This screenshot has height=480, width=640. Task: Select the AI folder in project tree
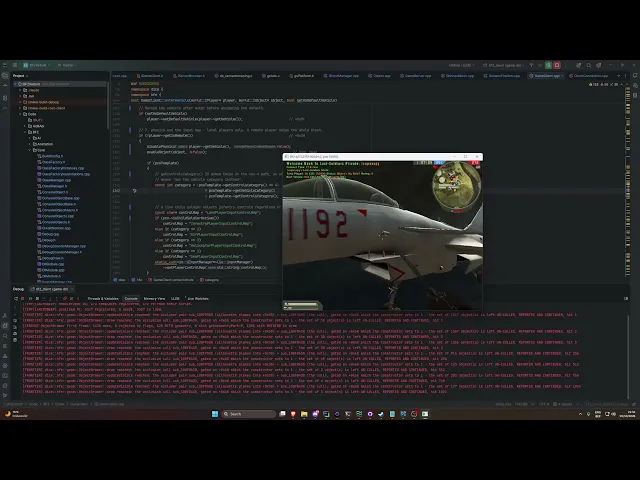[37, 138]
